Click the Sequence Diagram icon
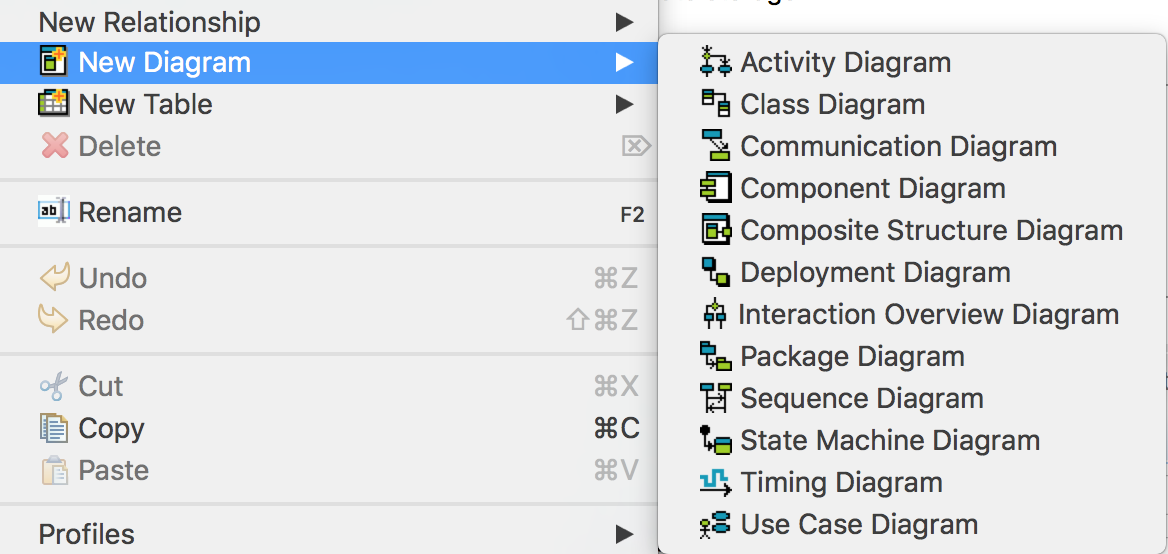Image resolution: width=1168 pixels, height=554 pixels. coord(716,398)
